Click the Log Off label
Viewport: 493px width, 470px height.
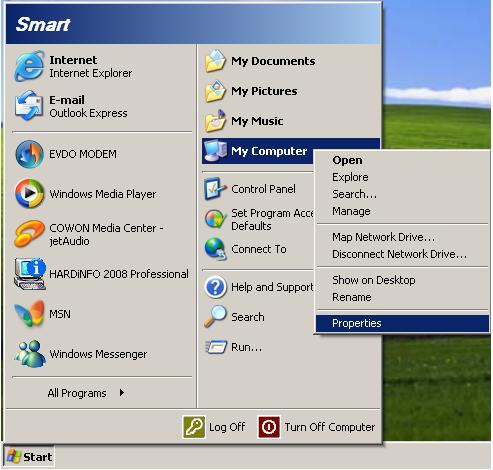click(x=227, y=427)
